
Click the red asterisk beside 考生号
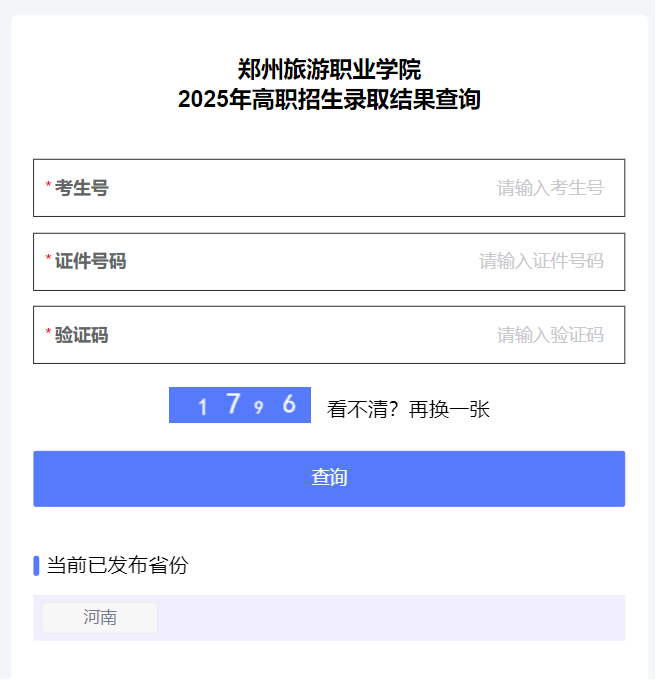tap(48, 188)
